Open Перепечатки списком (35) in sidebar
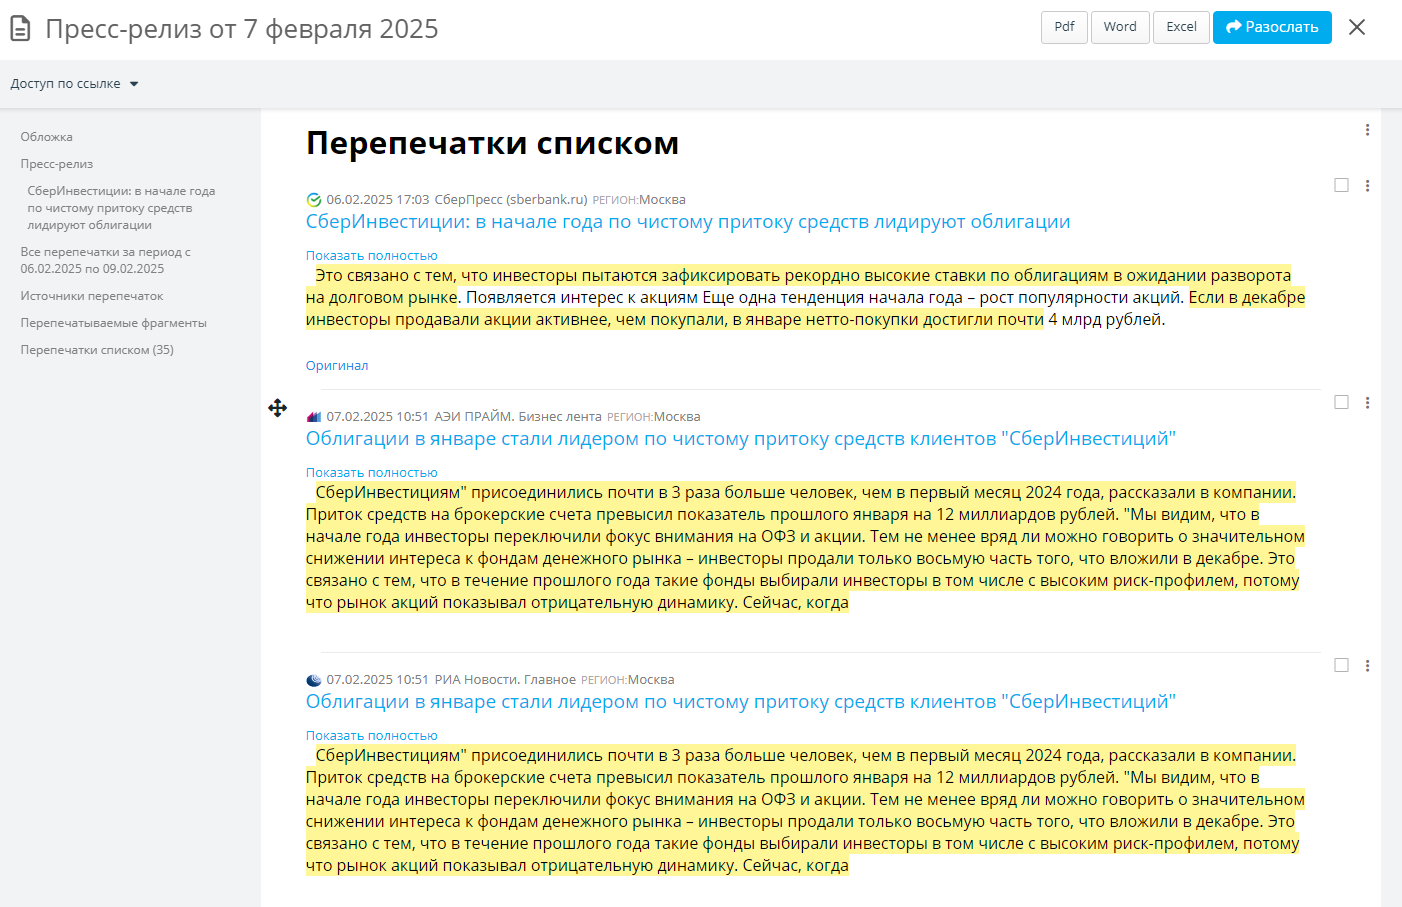The width and height of the screenshot is (1402, 907). (x=97, y=350)
